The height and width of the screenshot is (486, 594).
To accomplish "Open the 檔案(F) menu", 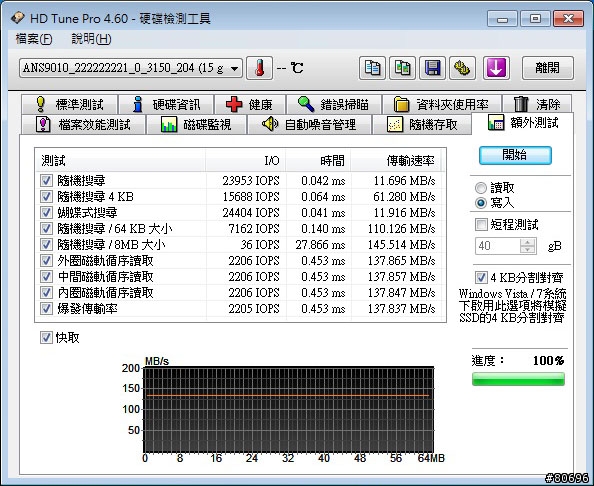I will click(x=34, y=39).
